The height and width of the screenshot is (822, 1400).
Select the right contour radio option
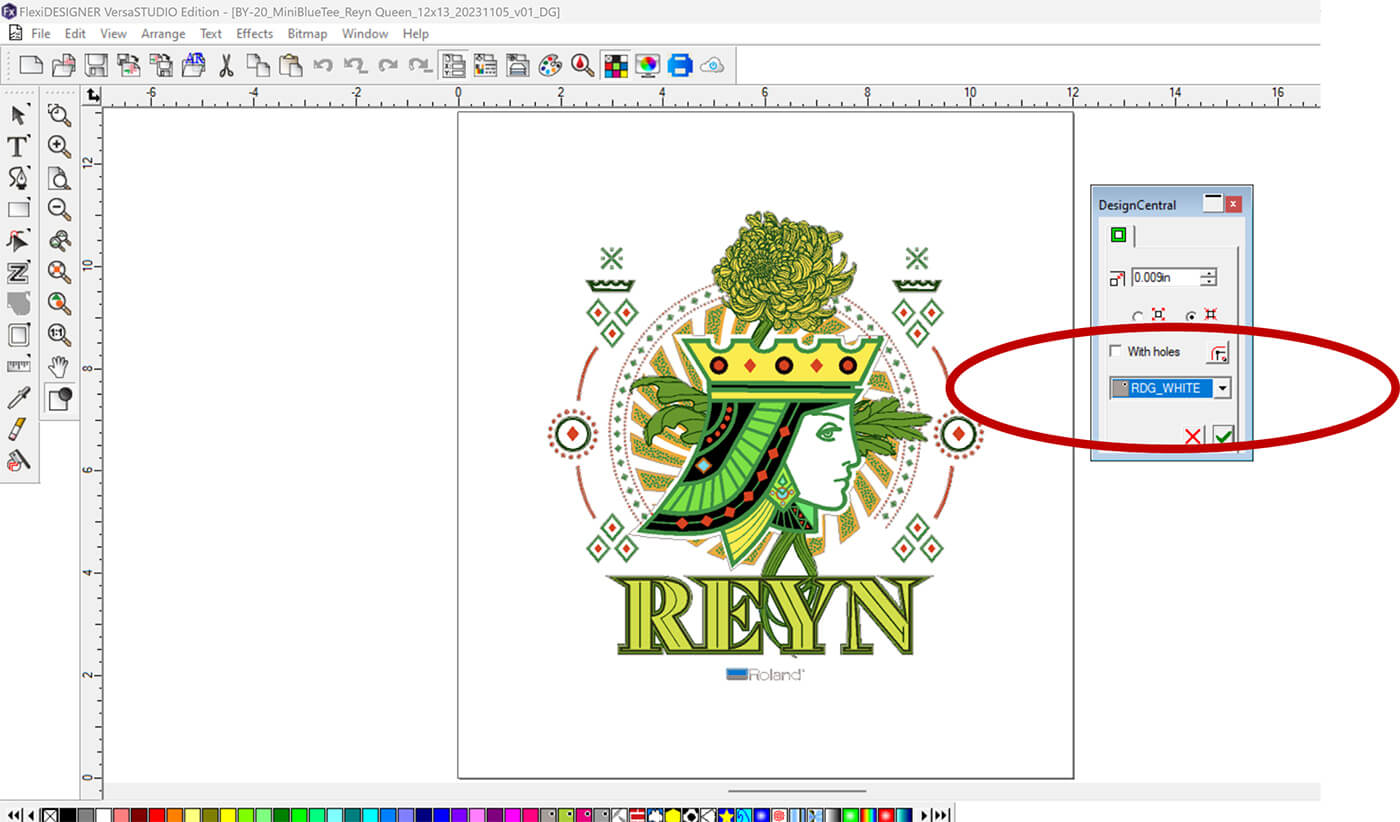point(1191,315)
